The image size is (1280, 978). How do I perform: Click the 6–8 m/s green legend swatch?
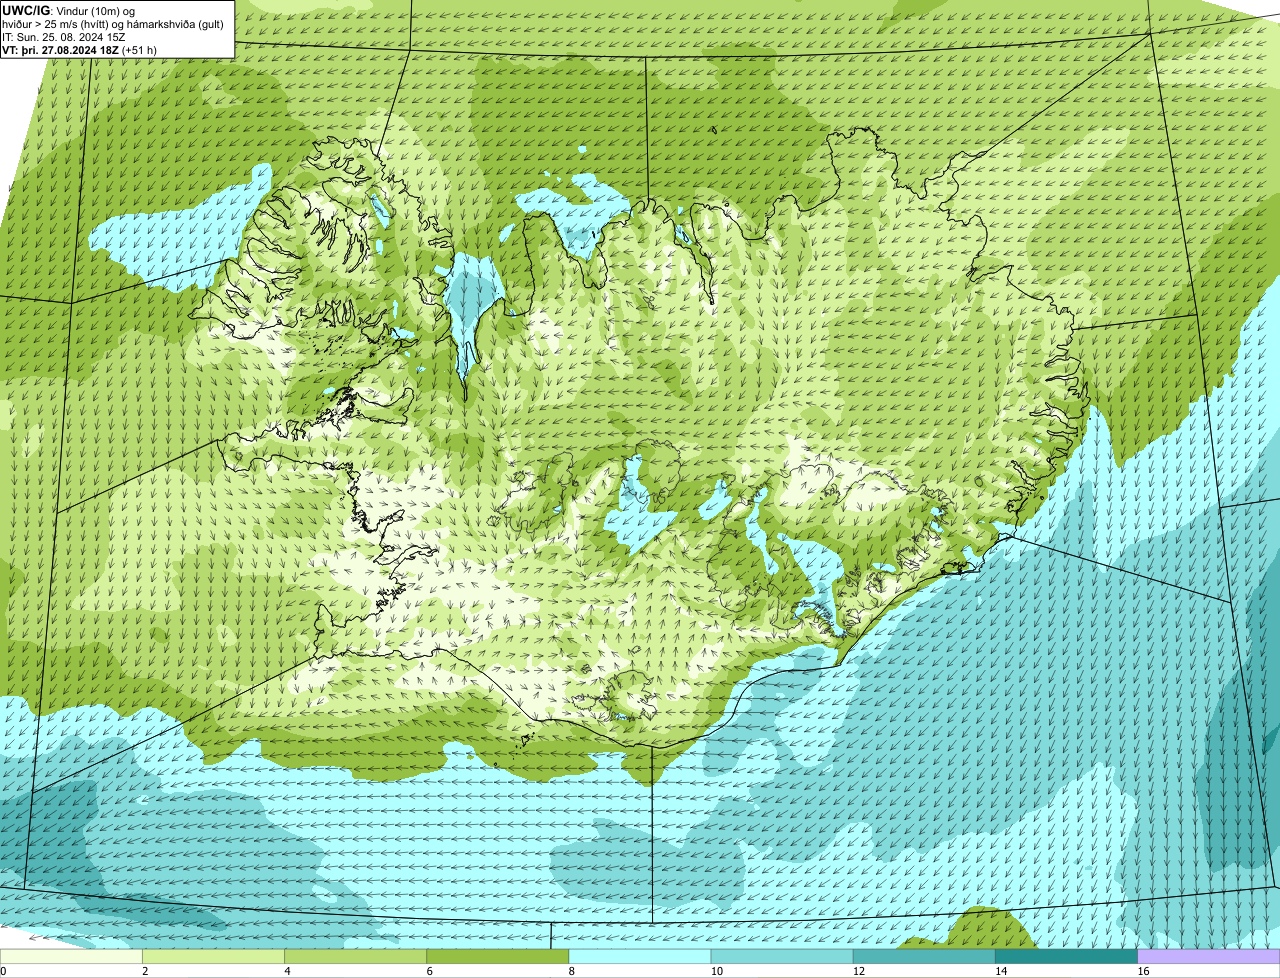coord(498,956)
